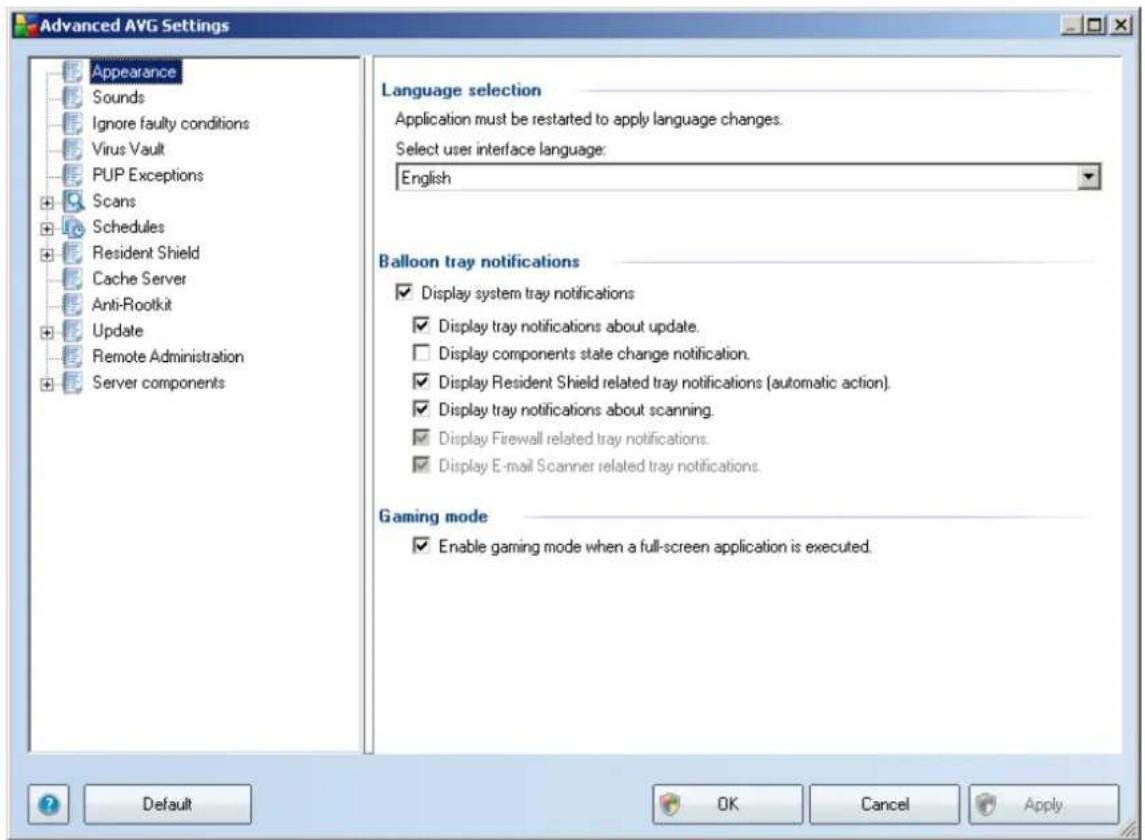This screenshot has width=1145, height=840.
Task: Toggle E-mail Scanner tray notifications checkbox
Action: 421,465
